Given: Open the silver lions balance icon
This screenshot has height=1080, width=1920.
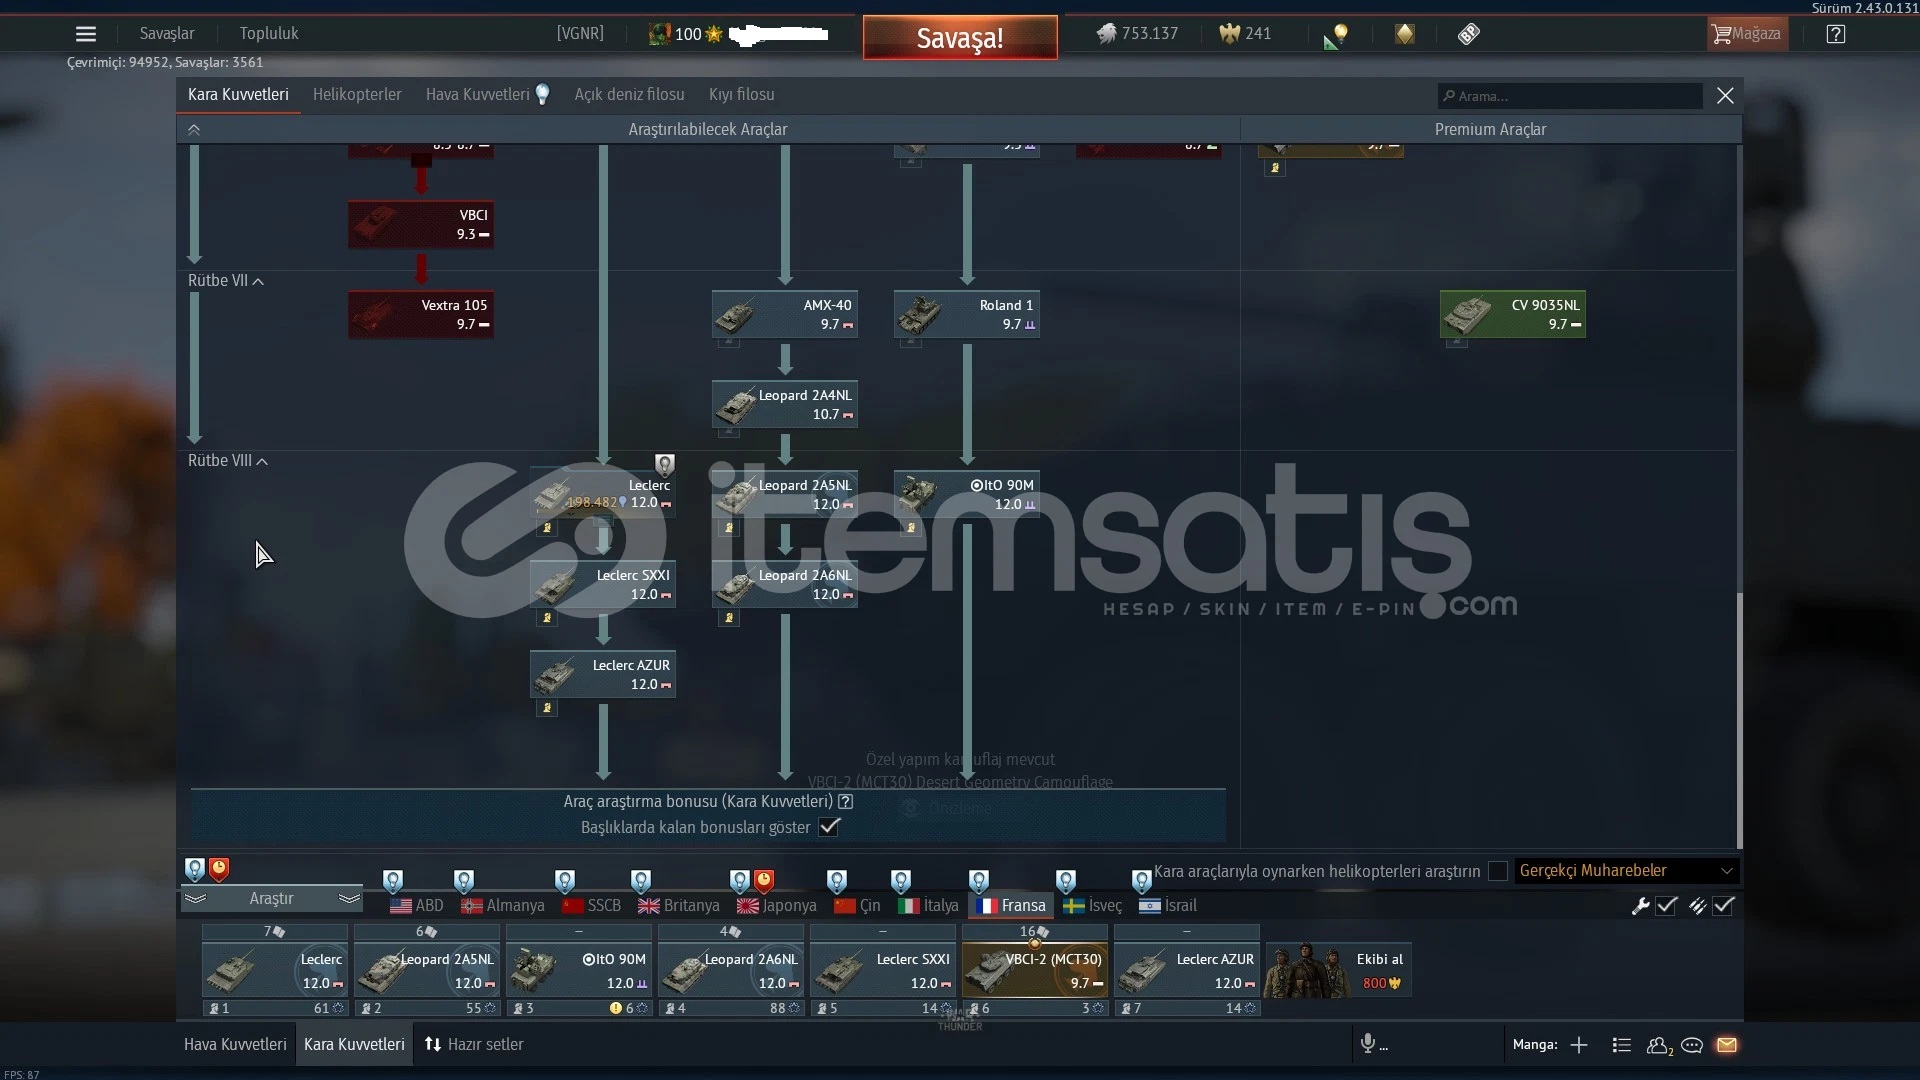Looking at the screenshot, I should point(1106,34).
